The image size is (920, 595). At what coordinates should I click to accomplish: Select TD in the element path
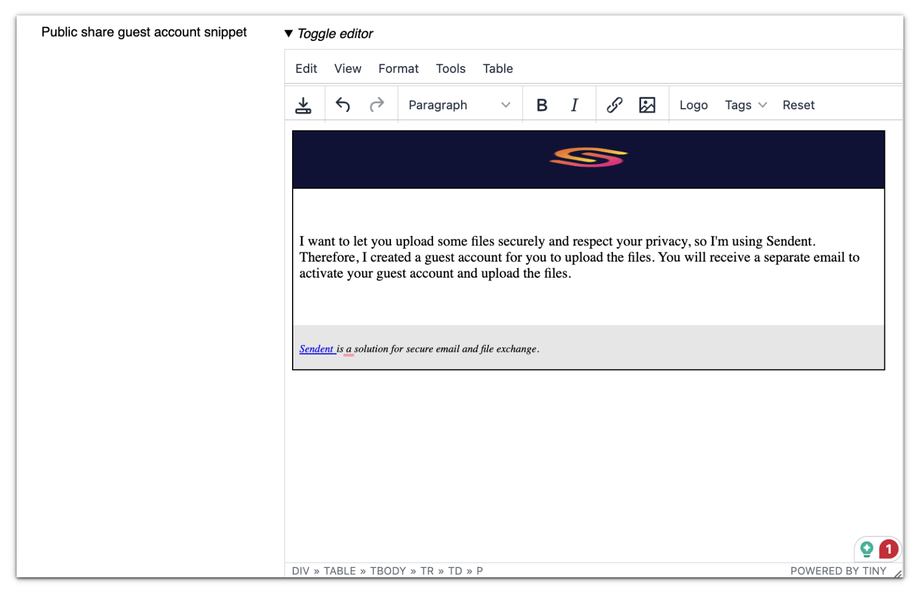(455, 571)
